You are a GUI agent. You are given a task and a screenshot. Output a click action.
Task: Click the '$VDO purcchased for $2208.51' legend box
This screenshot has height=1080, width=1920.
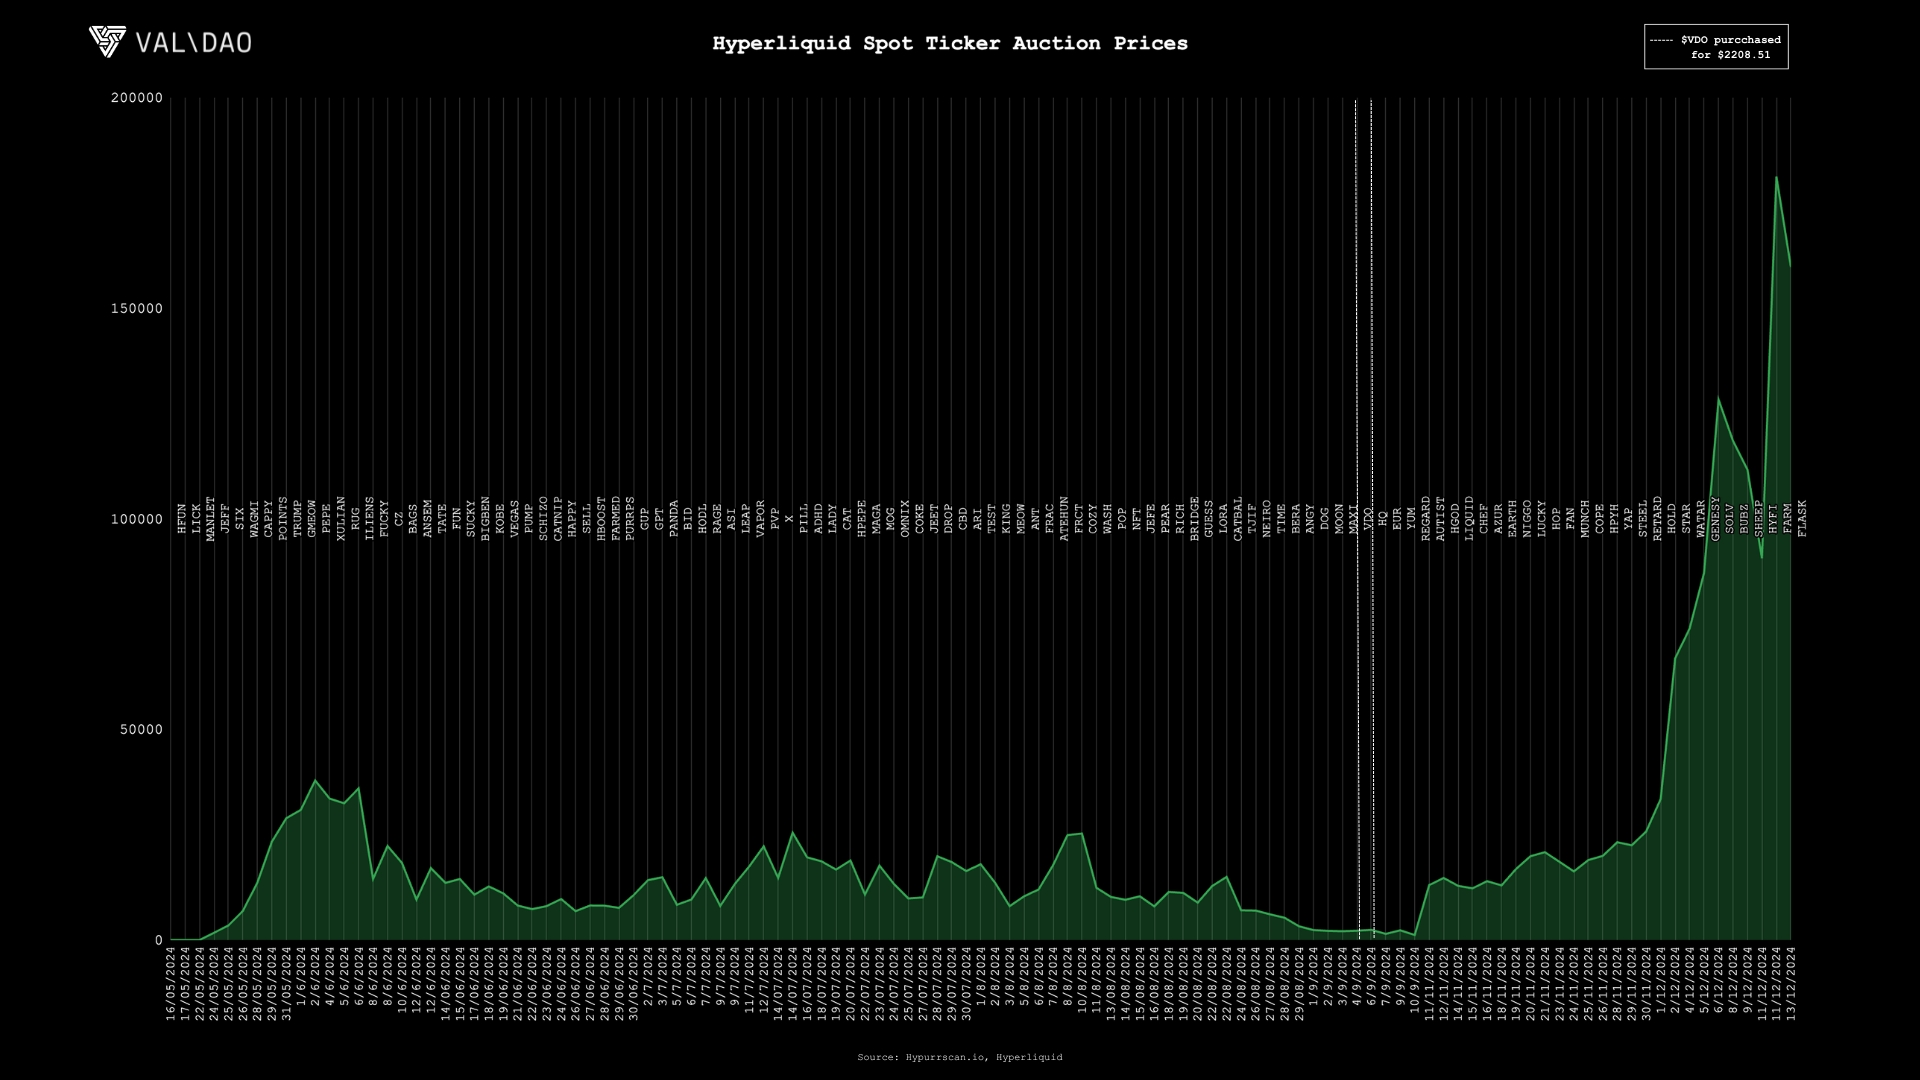(1716, 47)
